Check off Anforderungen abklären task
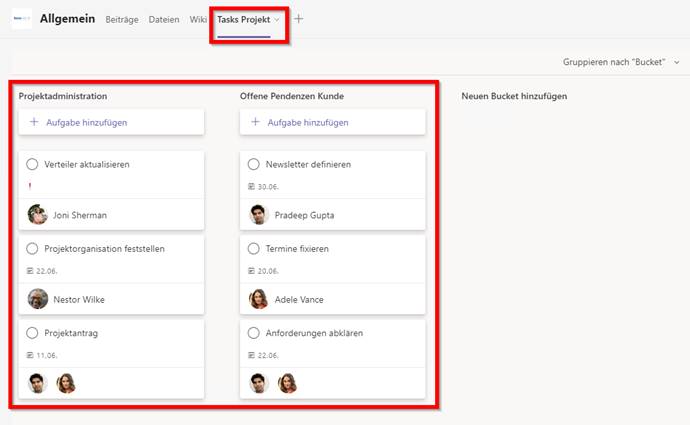Image resolution: width=690 pixels, height=425 pixels. [253, 333]
